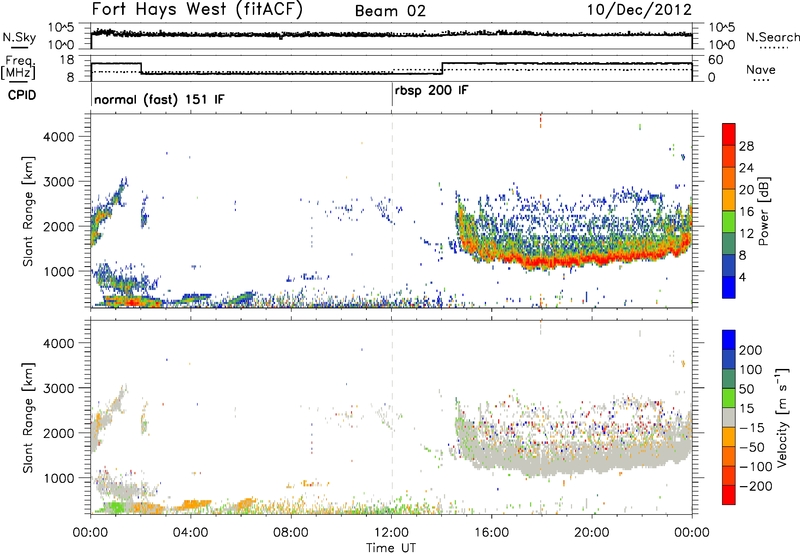This screenshot has width=800, height=554.
Task: Click the 04:00 time axis tick label
Action: point(190,533)
